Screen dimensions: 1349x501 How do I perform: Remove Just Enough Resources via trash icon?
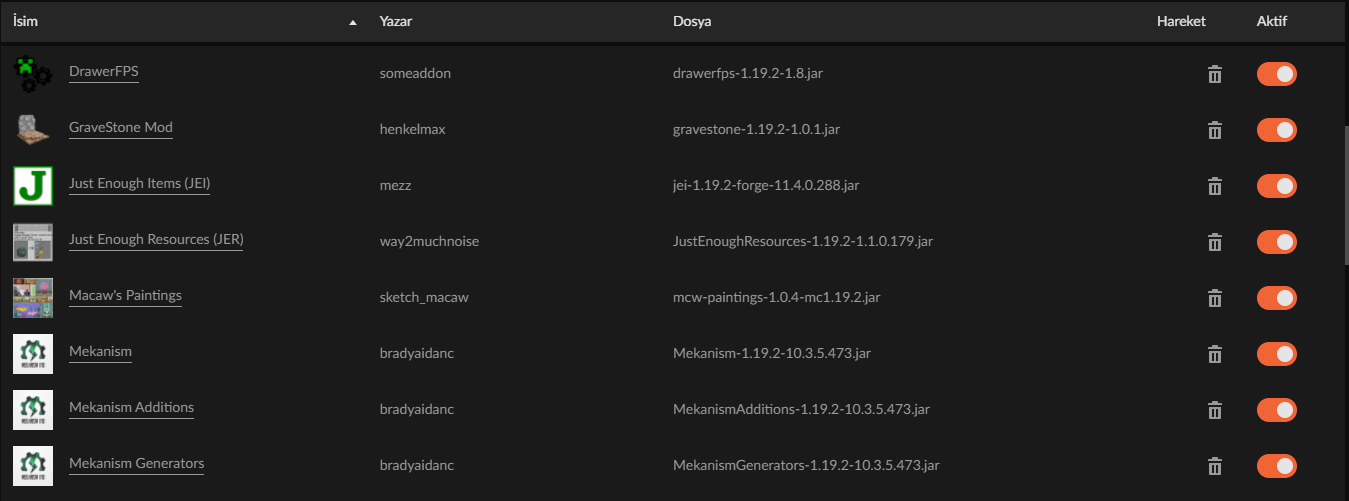[1215, 242]
